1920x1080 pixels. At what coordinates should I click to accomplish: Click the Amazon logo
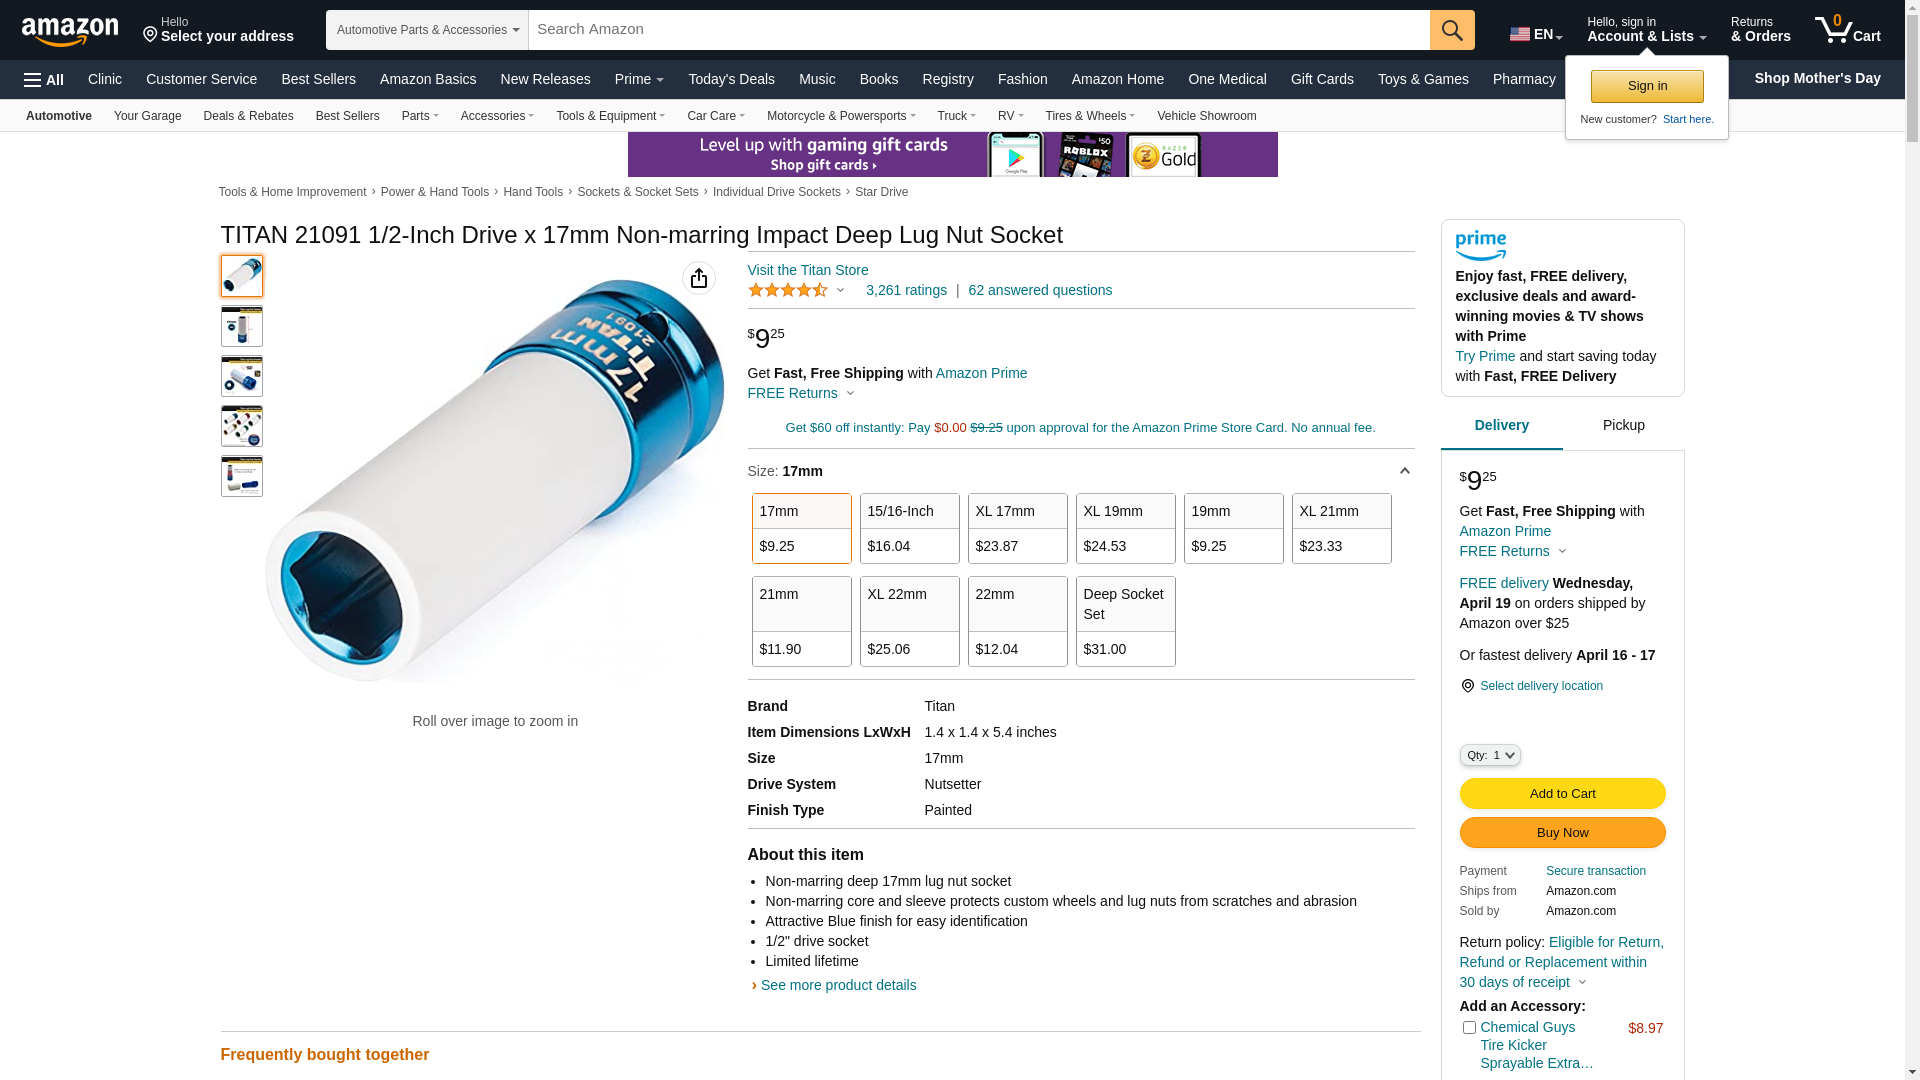pyautogui.click(x=70, y=31)
